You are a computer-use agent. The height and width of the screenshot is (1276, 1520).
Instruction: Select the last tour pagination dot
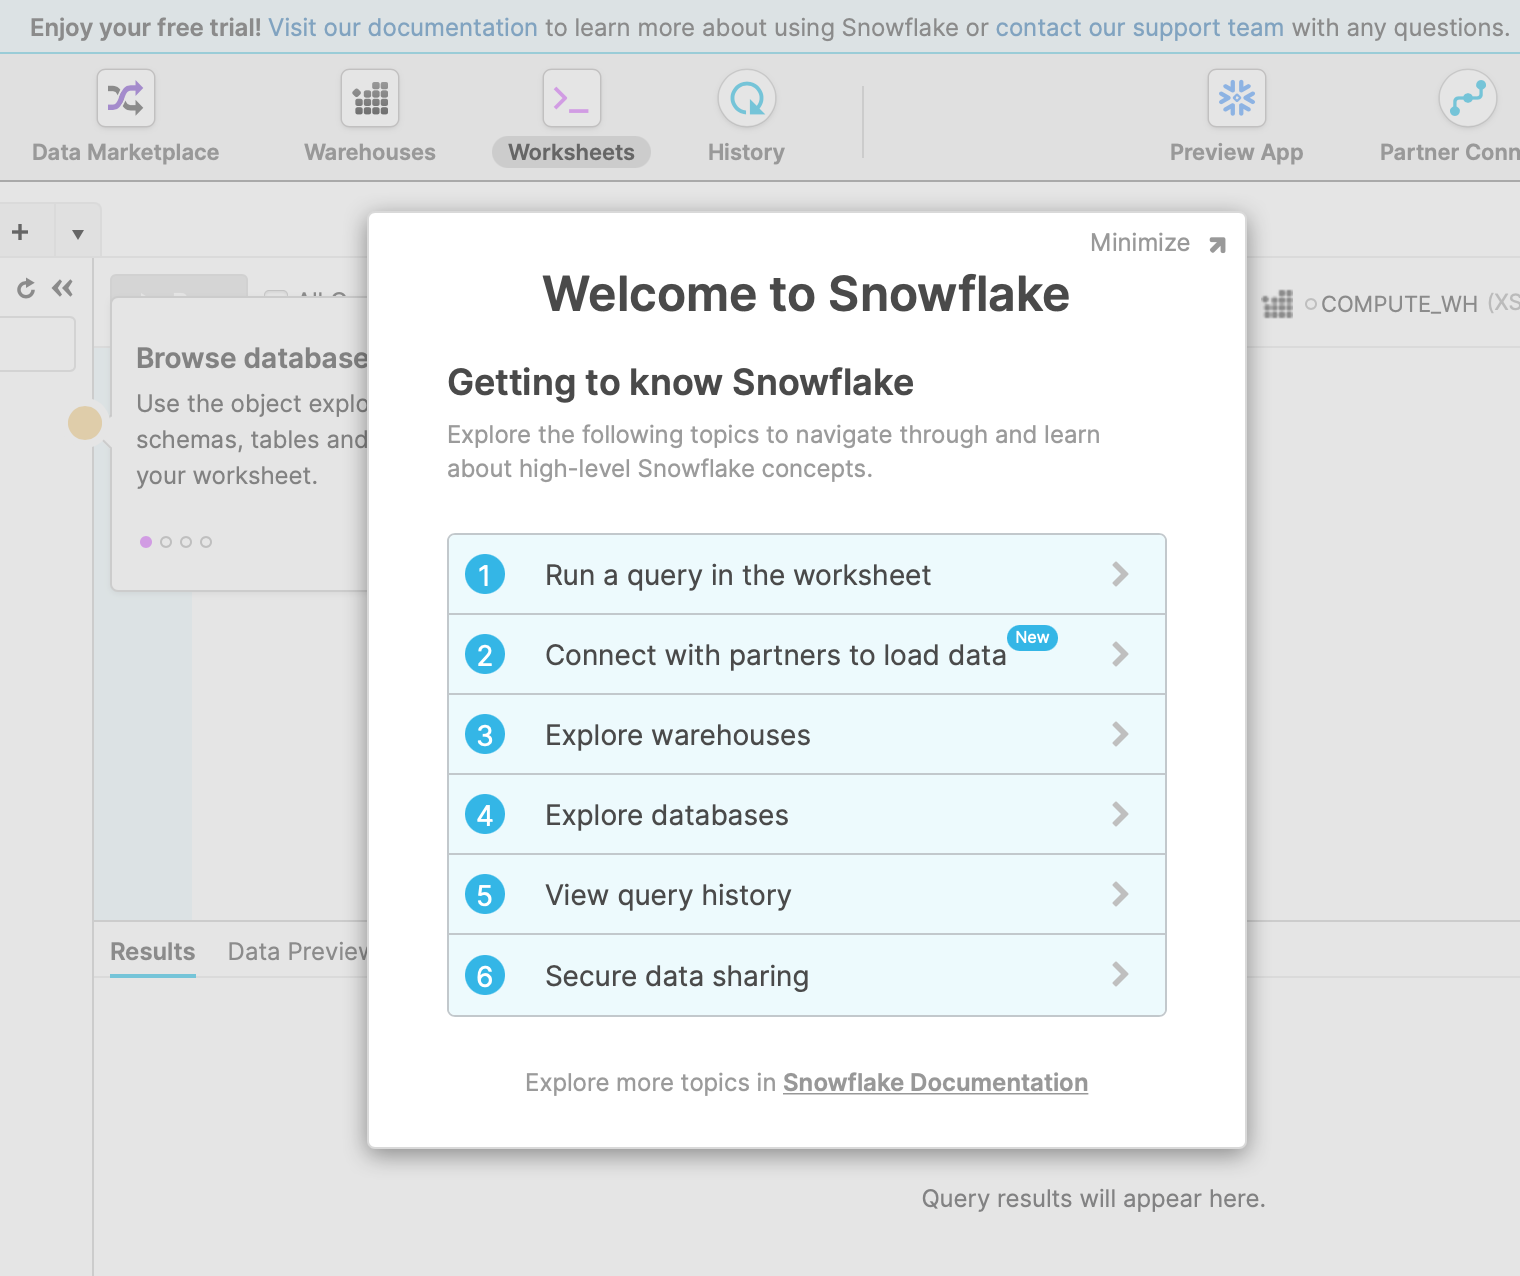pos(206,542)
